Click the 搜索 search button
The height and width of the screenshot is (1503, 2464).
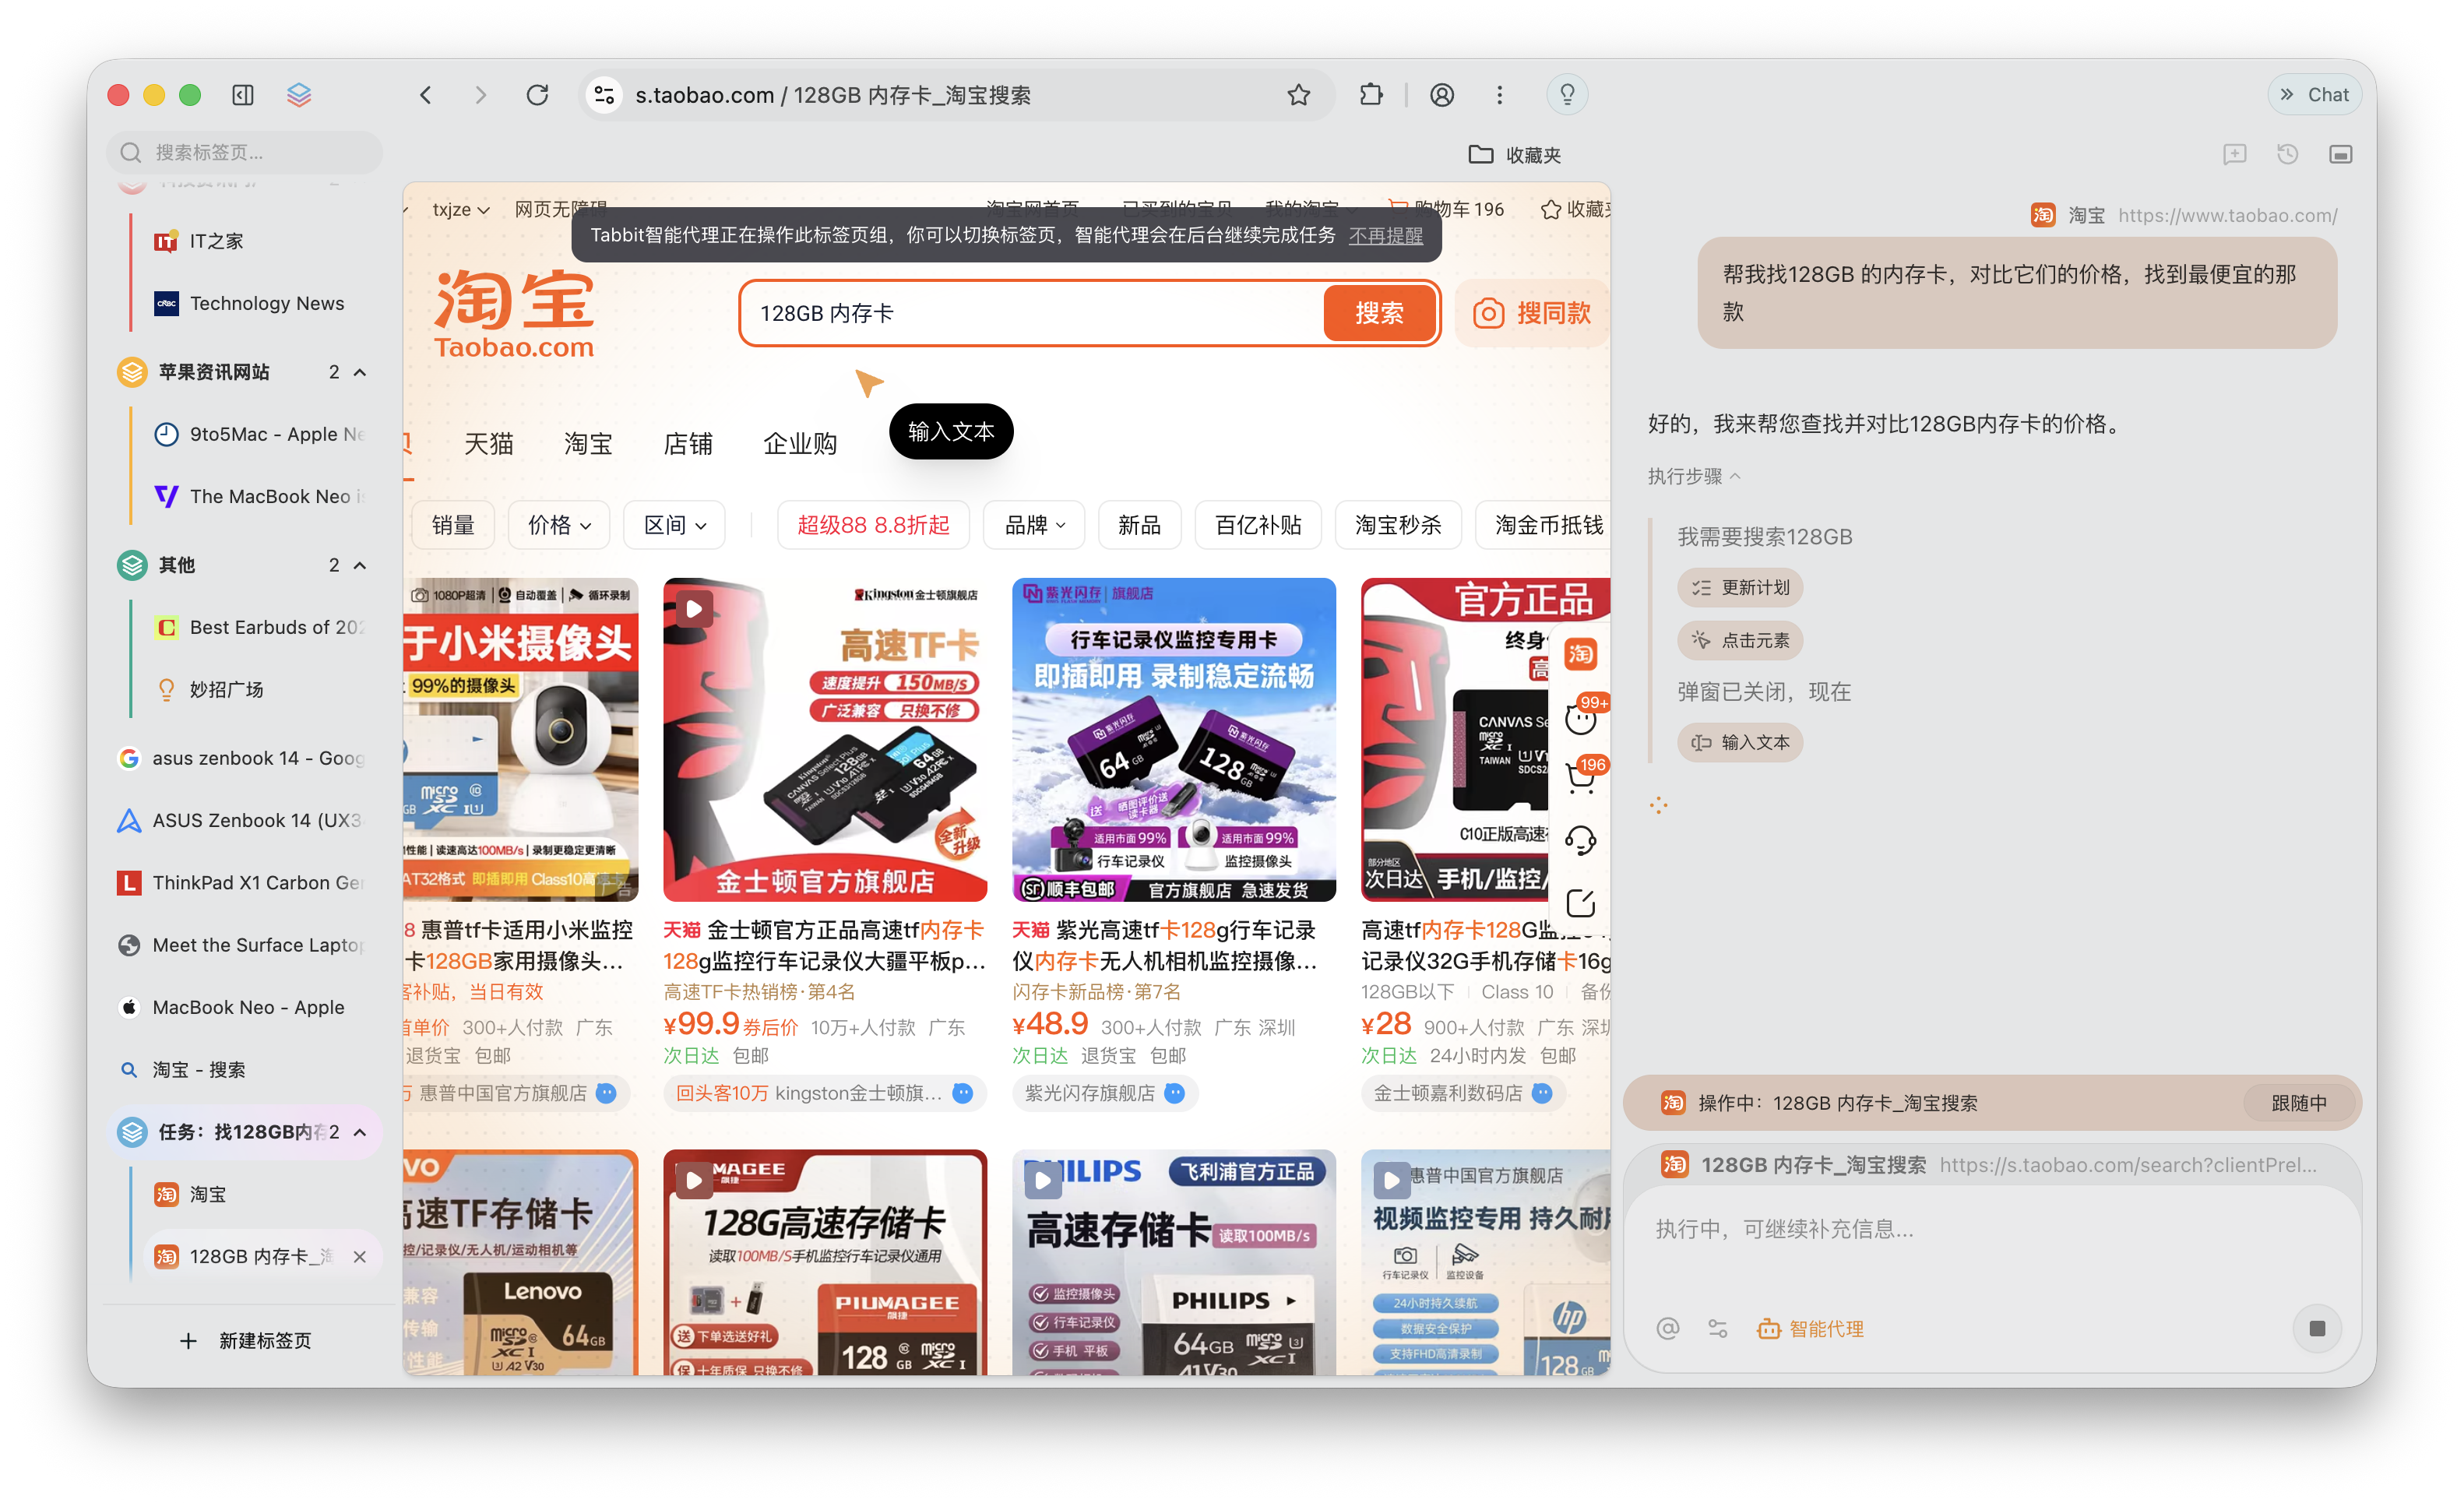pyautogui.click(x=1379, y=312)
